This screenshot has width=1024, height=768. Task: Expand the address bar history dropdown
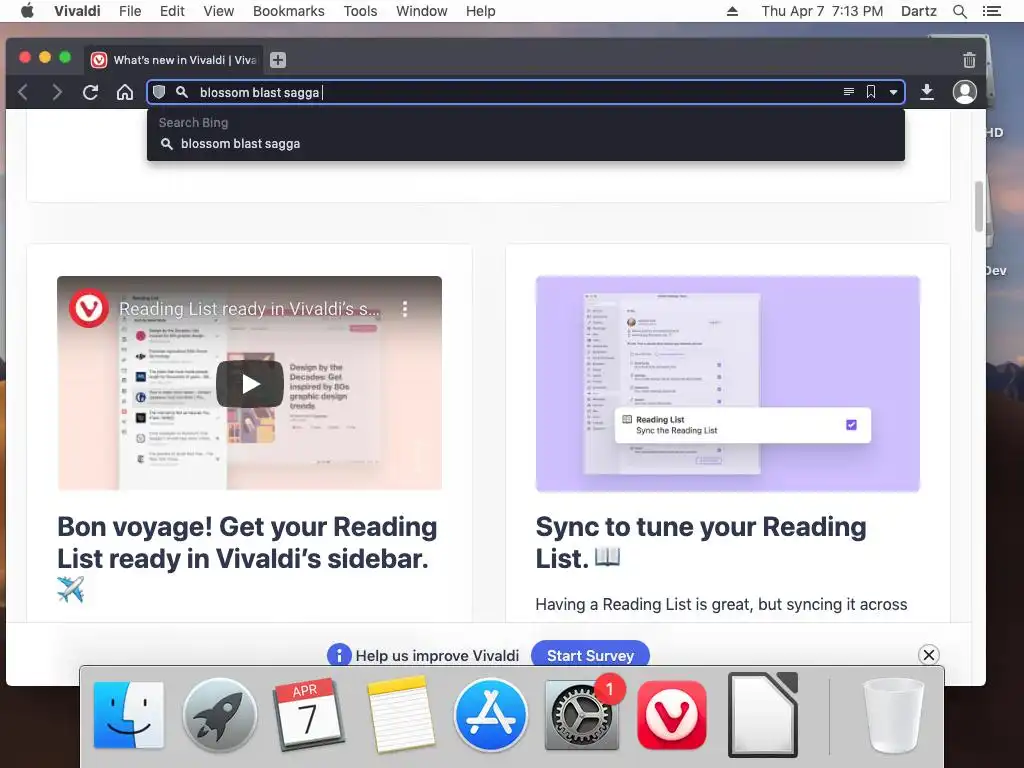click(x=893, y=93)
